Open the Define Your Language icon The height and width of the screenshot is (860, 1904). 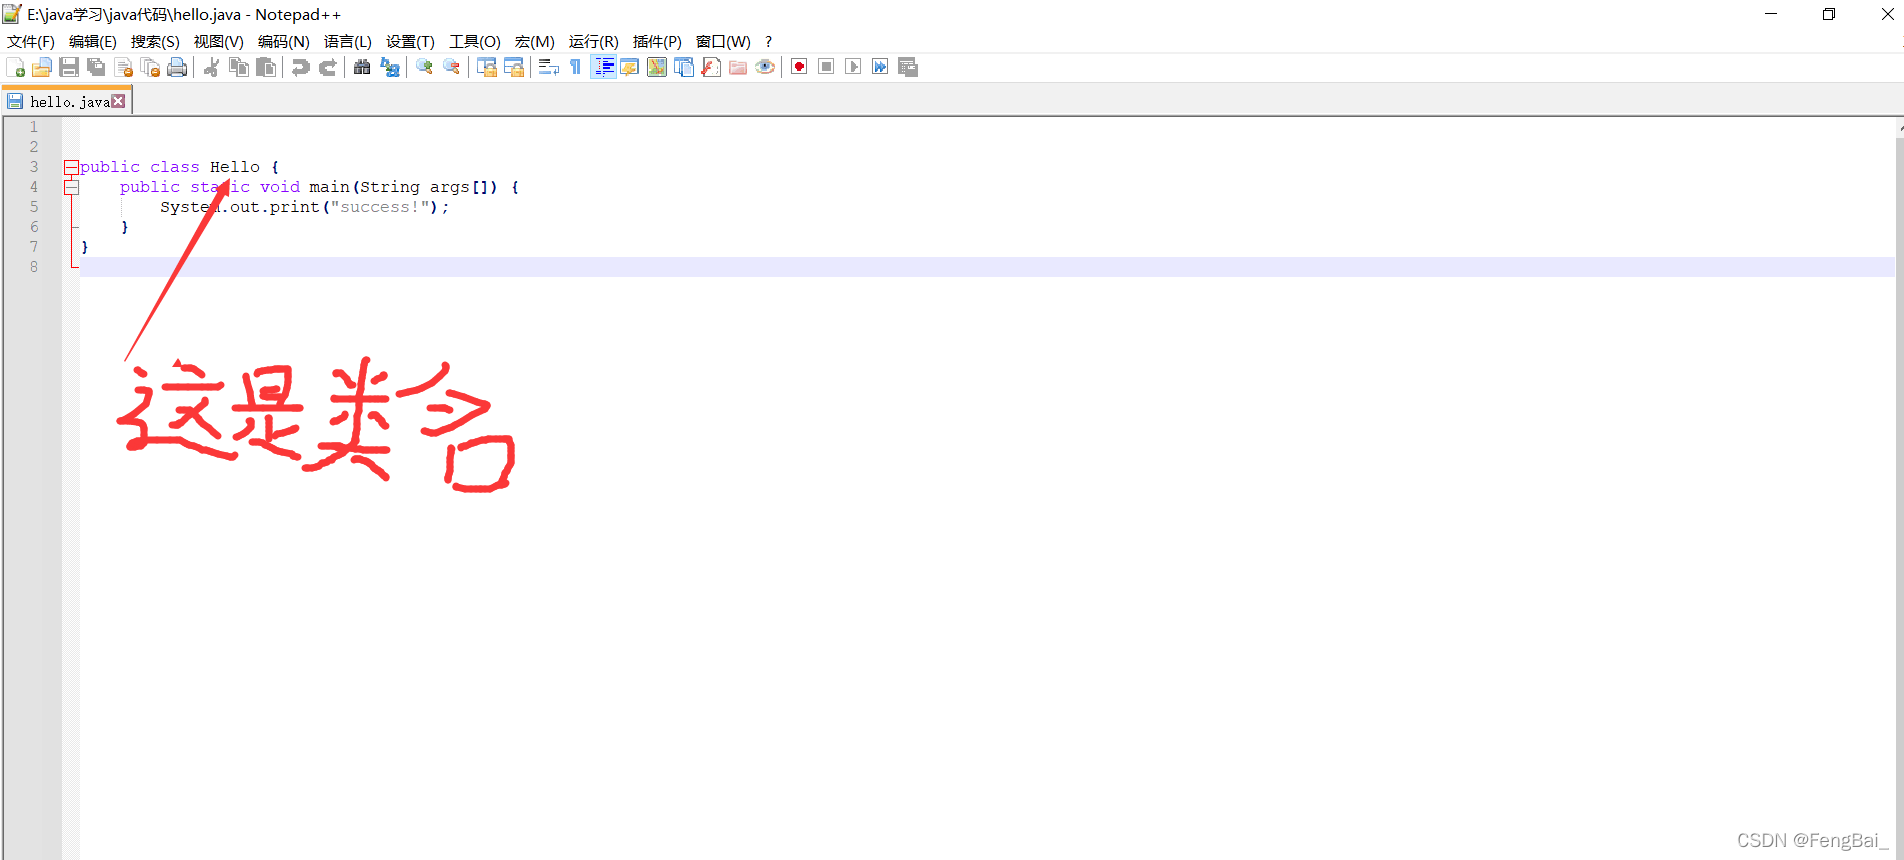pos(630,67)
